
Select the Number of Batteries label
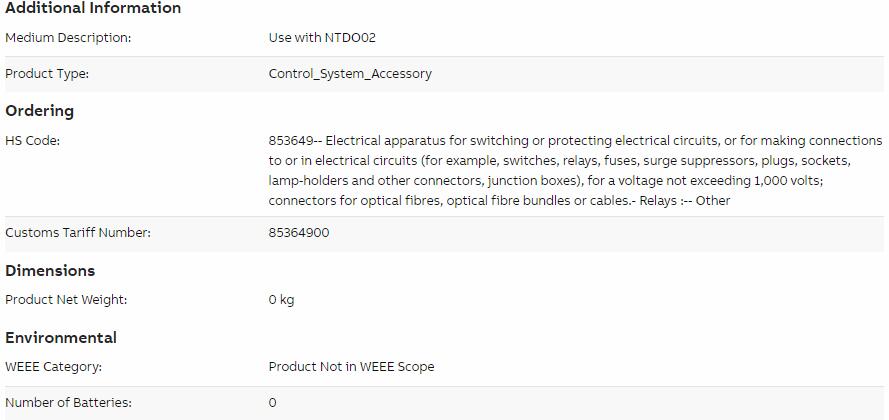68,403
